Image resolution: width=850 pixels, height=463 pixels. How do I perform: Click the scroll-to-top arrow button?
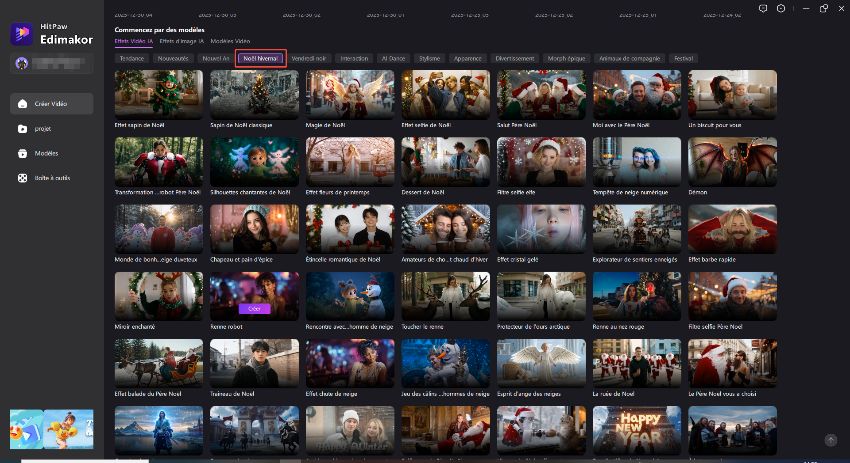pos(830,440)
